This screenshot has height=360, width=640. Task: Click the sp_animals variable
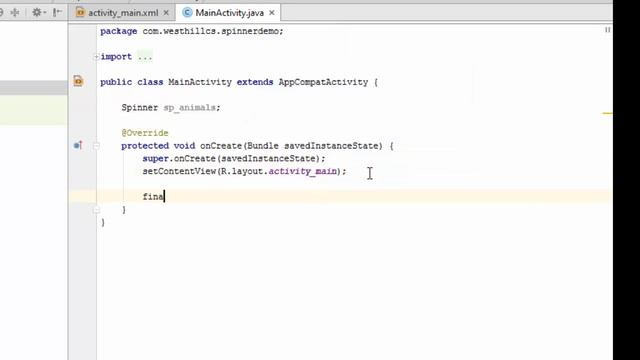(190, 108)
